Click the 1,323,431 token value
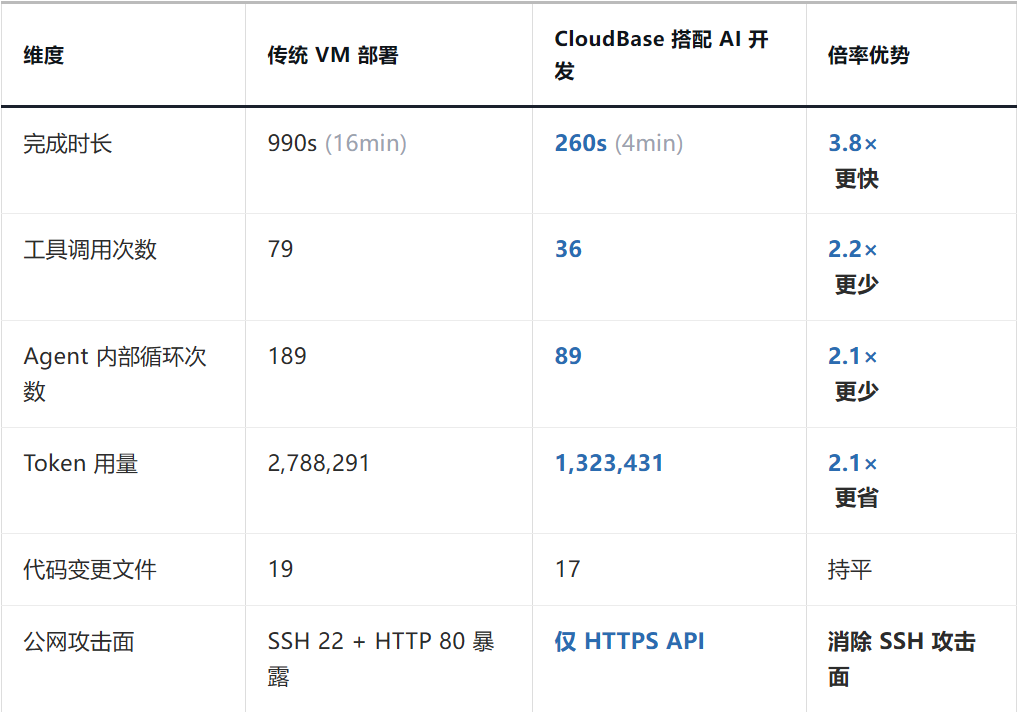 [609, 463]
